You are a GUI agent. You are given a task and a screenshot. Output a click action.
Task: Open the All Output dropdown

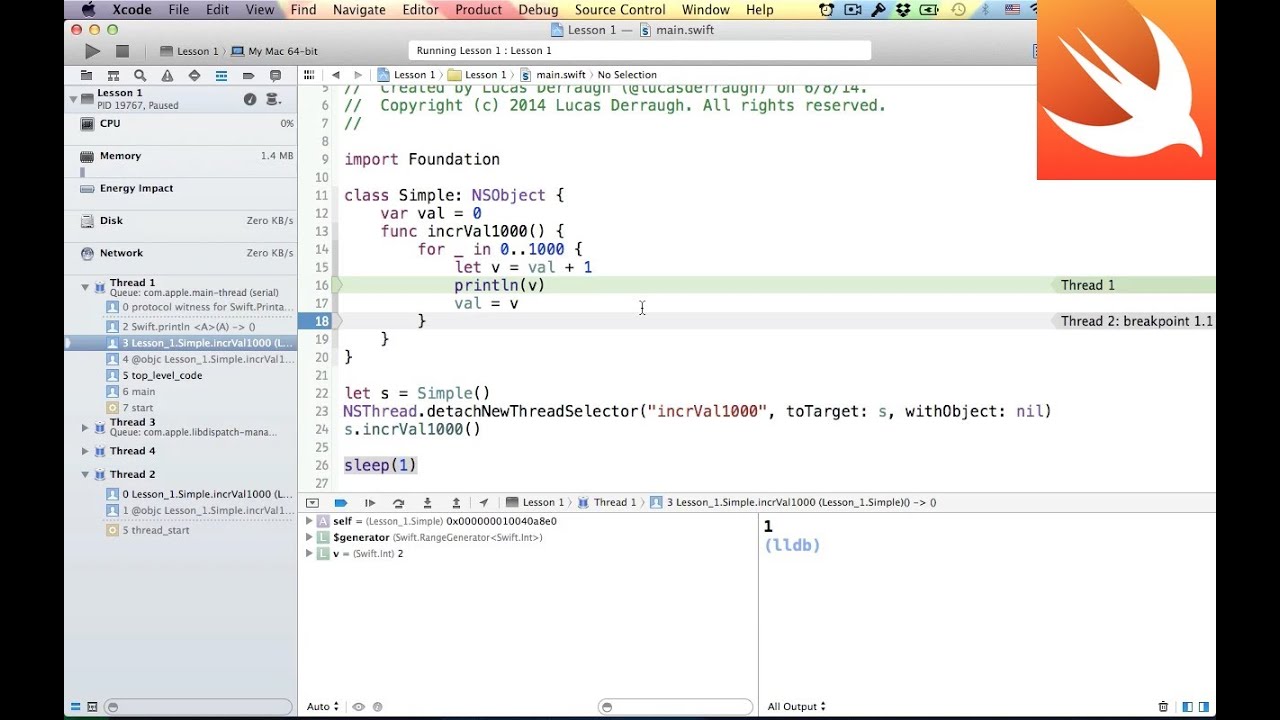(796, 707)
